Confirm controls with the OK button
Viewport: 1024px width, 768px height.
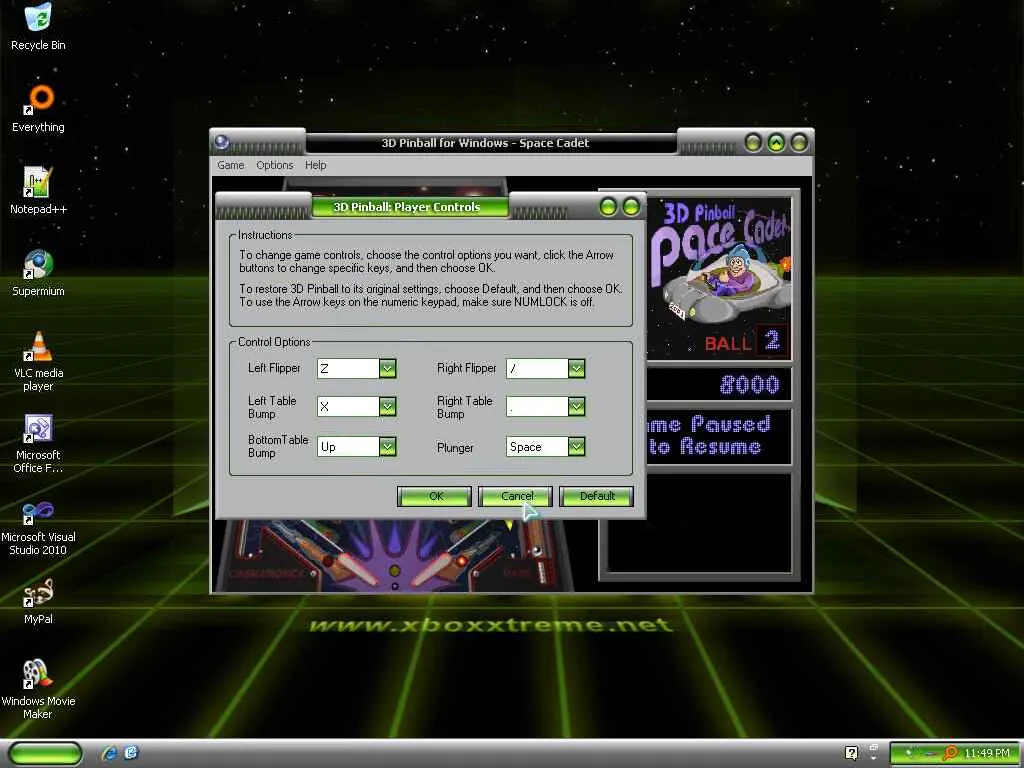click(434, 496)
